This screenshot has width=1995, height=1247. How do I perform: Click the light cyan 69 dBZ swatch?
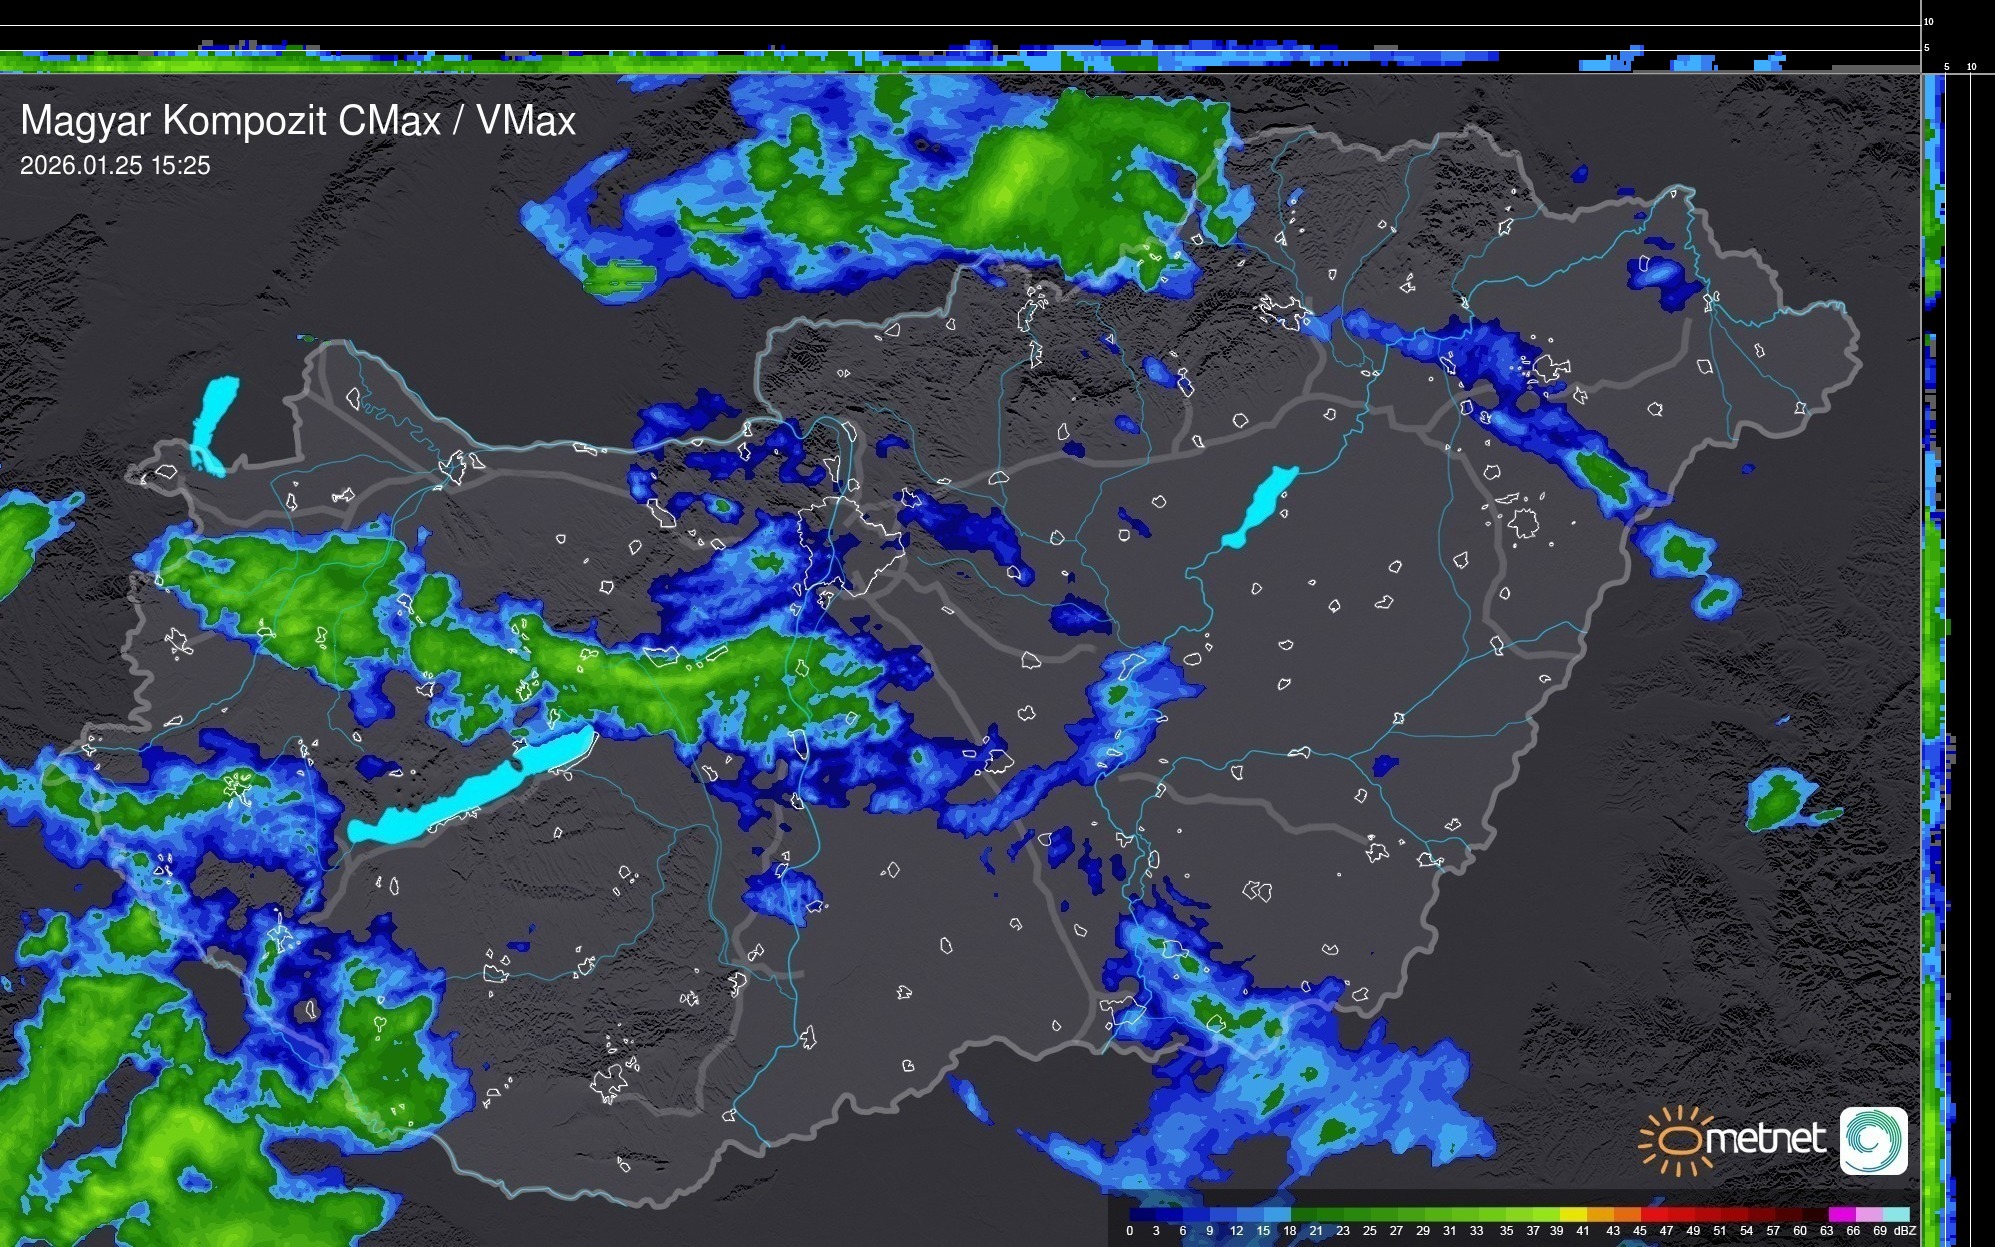click(x=1896, y=1214)
